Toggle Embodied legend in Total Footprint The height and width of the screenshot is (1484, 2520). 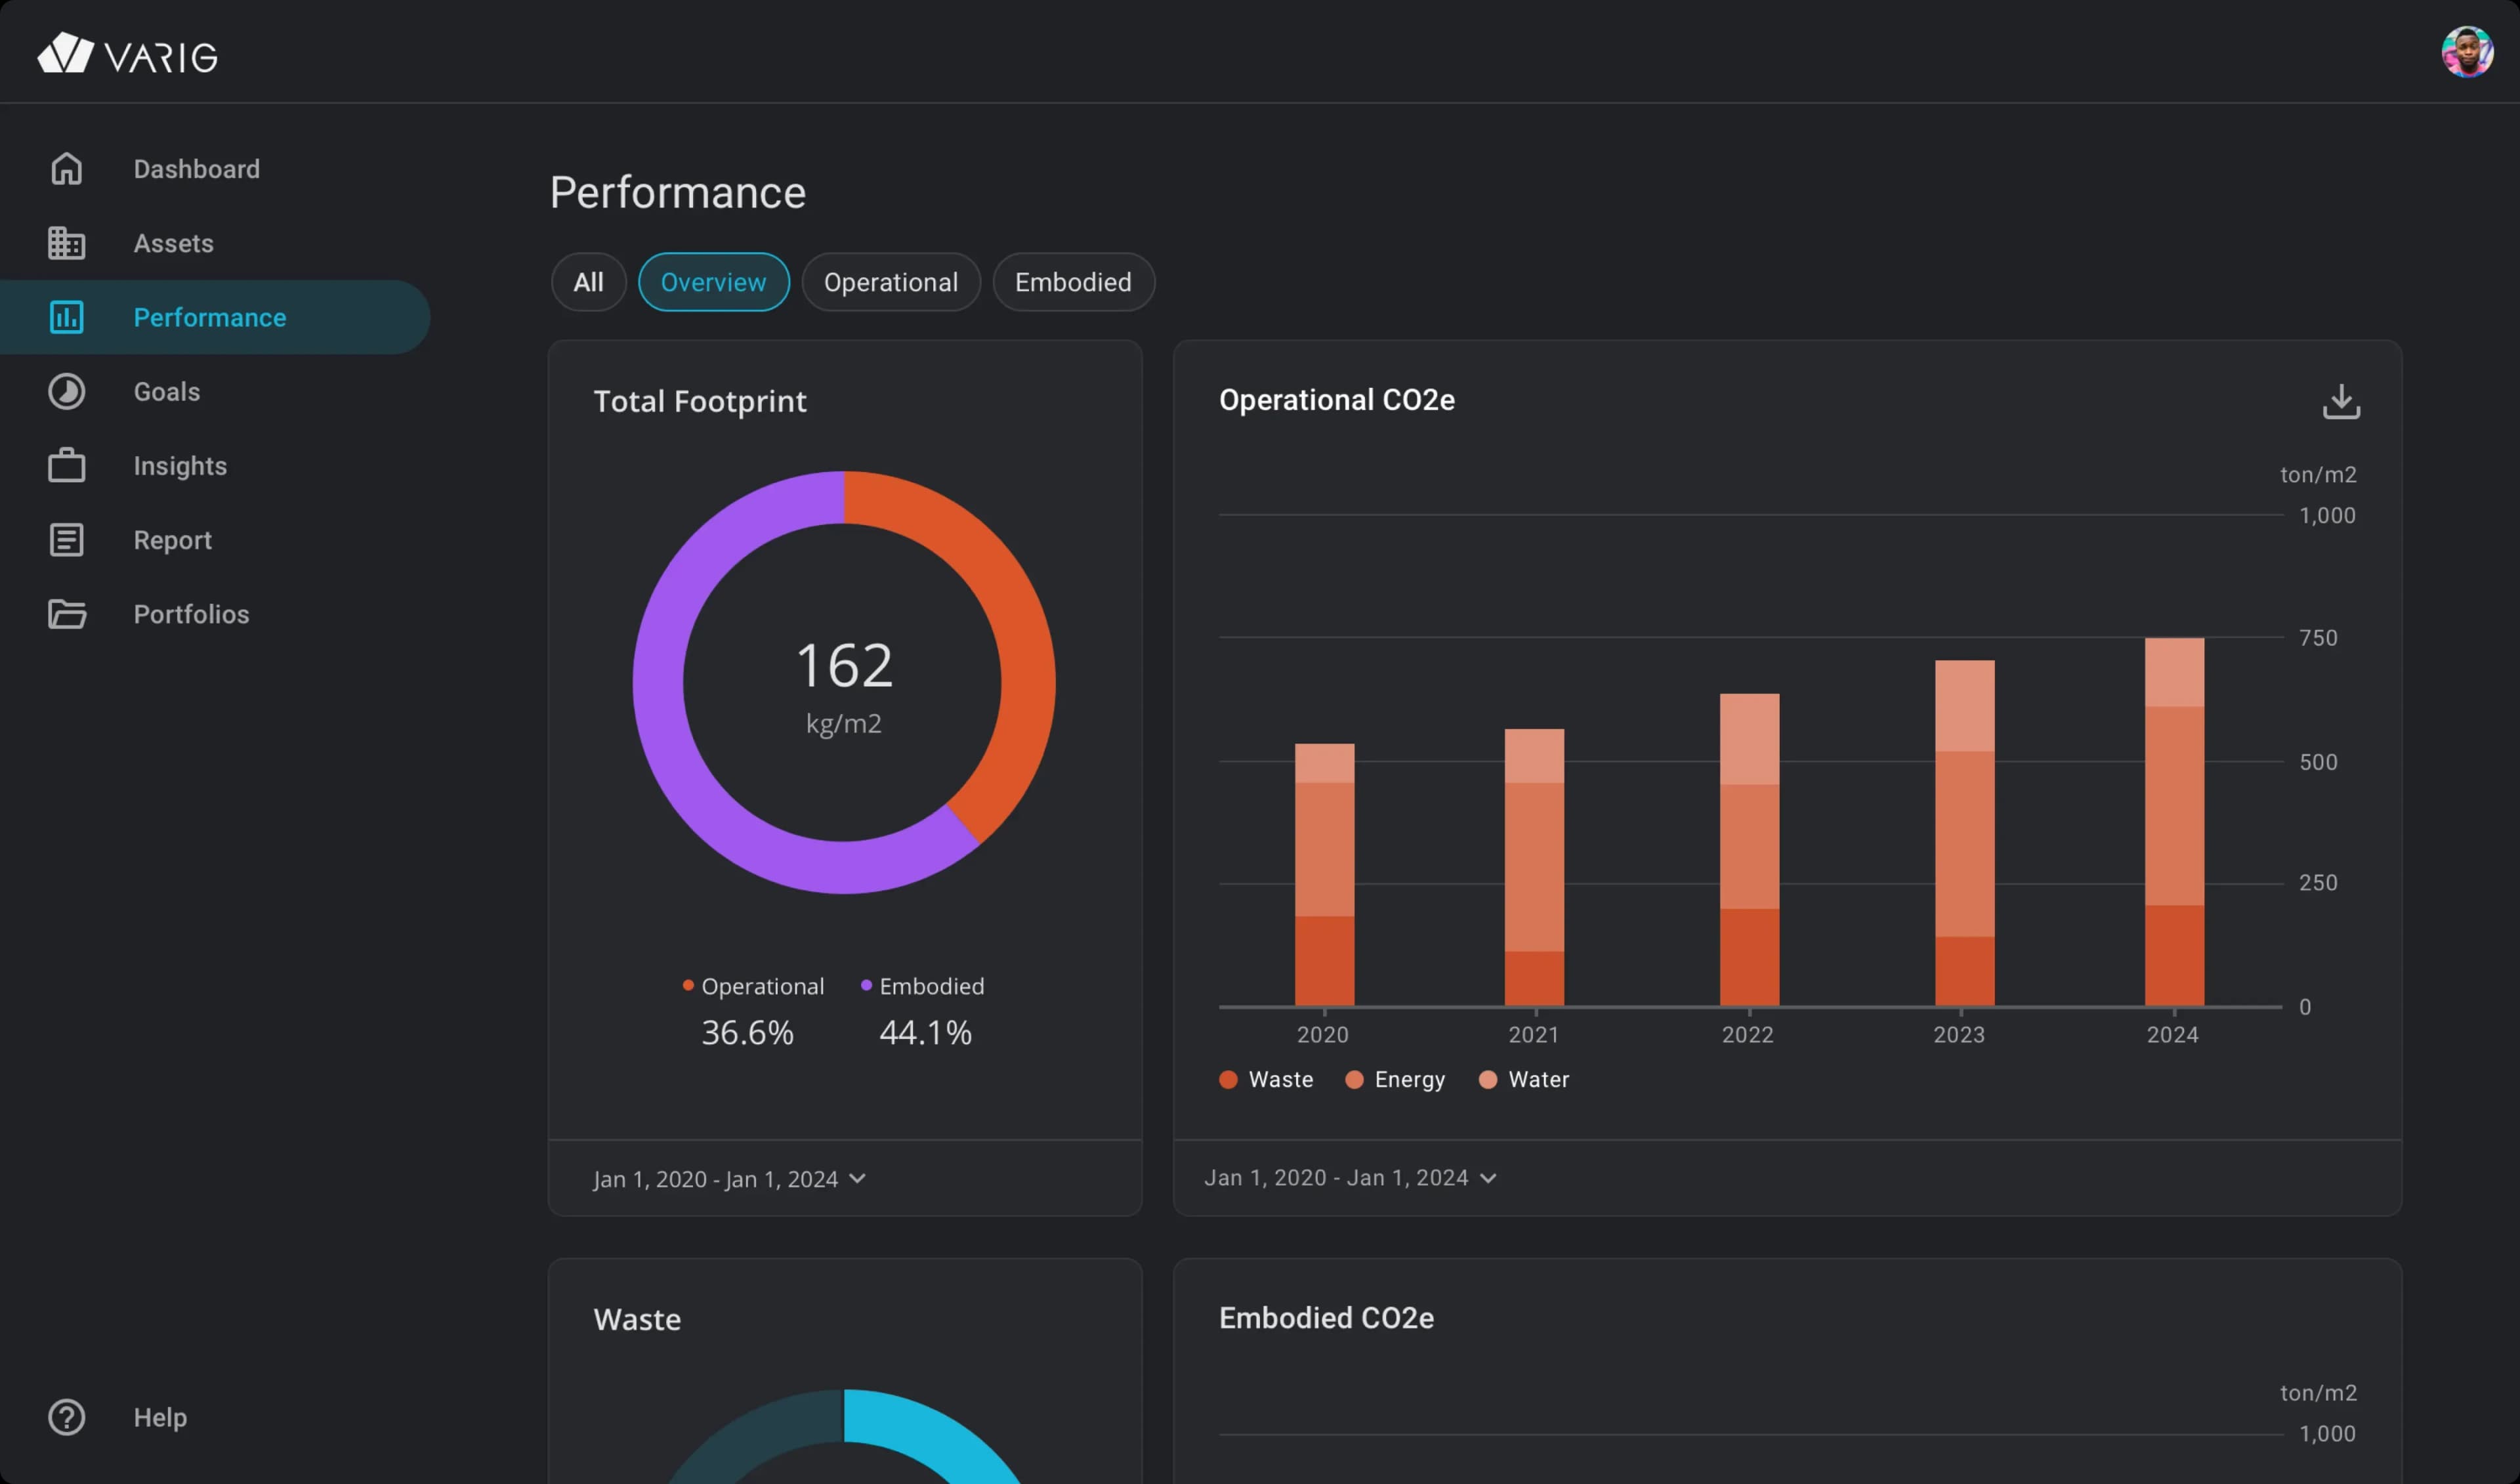point(922,986)
